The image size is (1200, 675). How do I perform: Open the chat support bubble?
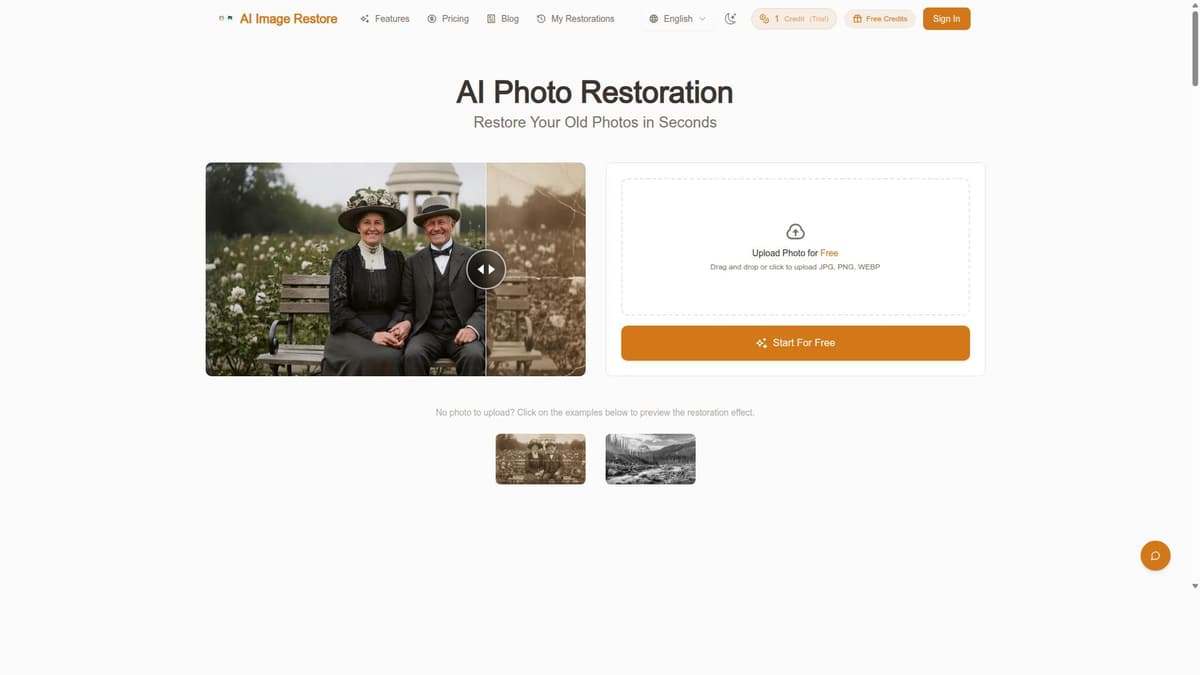click(x=1155, y=555)
